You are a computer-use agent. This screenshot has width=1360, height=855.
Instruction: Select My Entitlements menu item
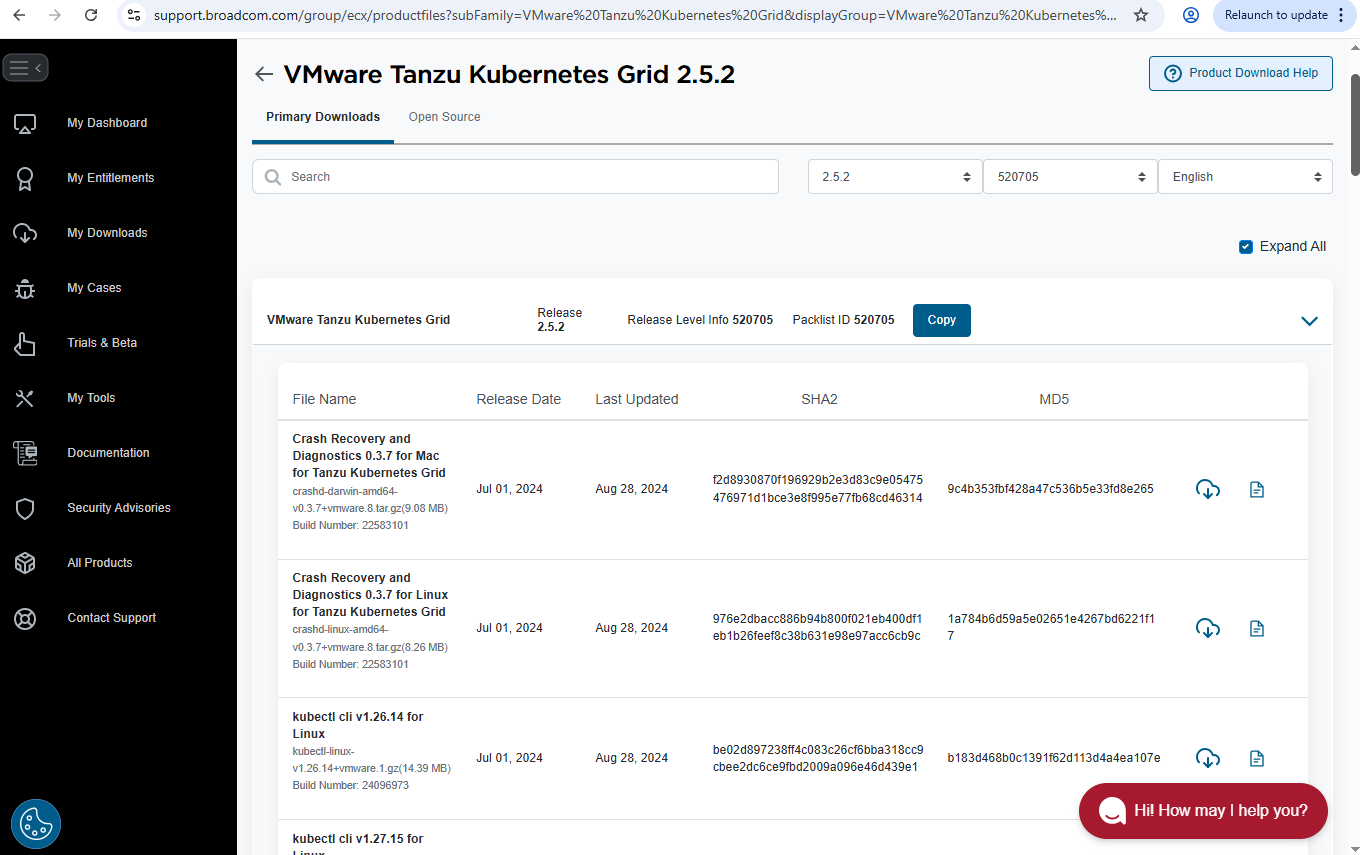tap(111, 178)
